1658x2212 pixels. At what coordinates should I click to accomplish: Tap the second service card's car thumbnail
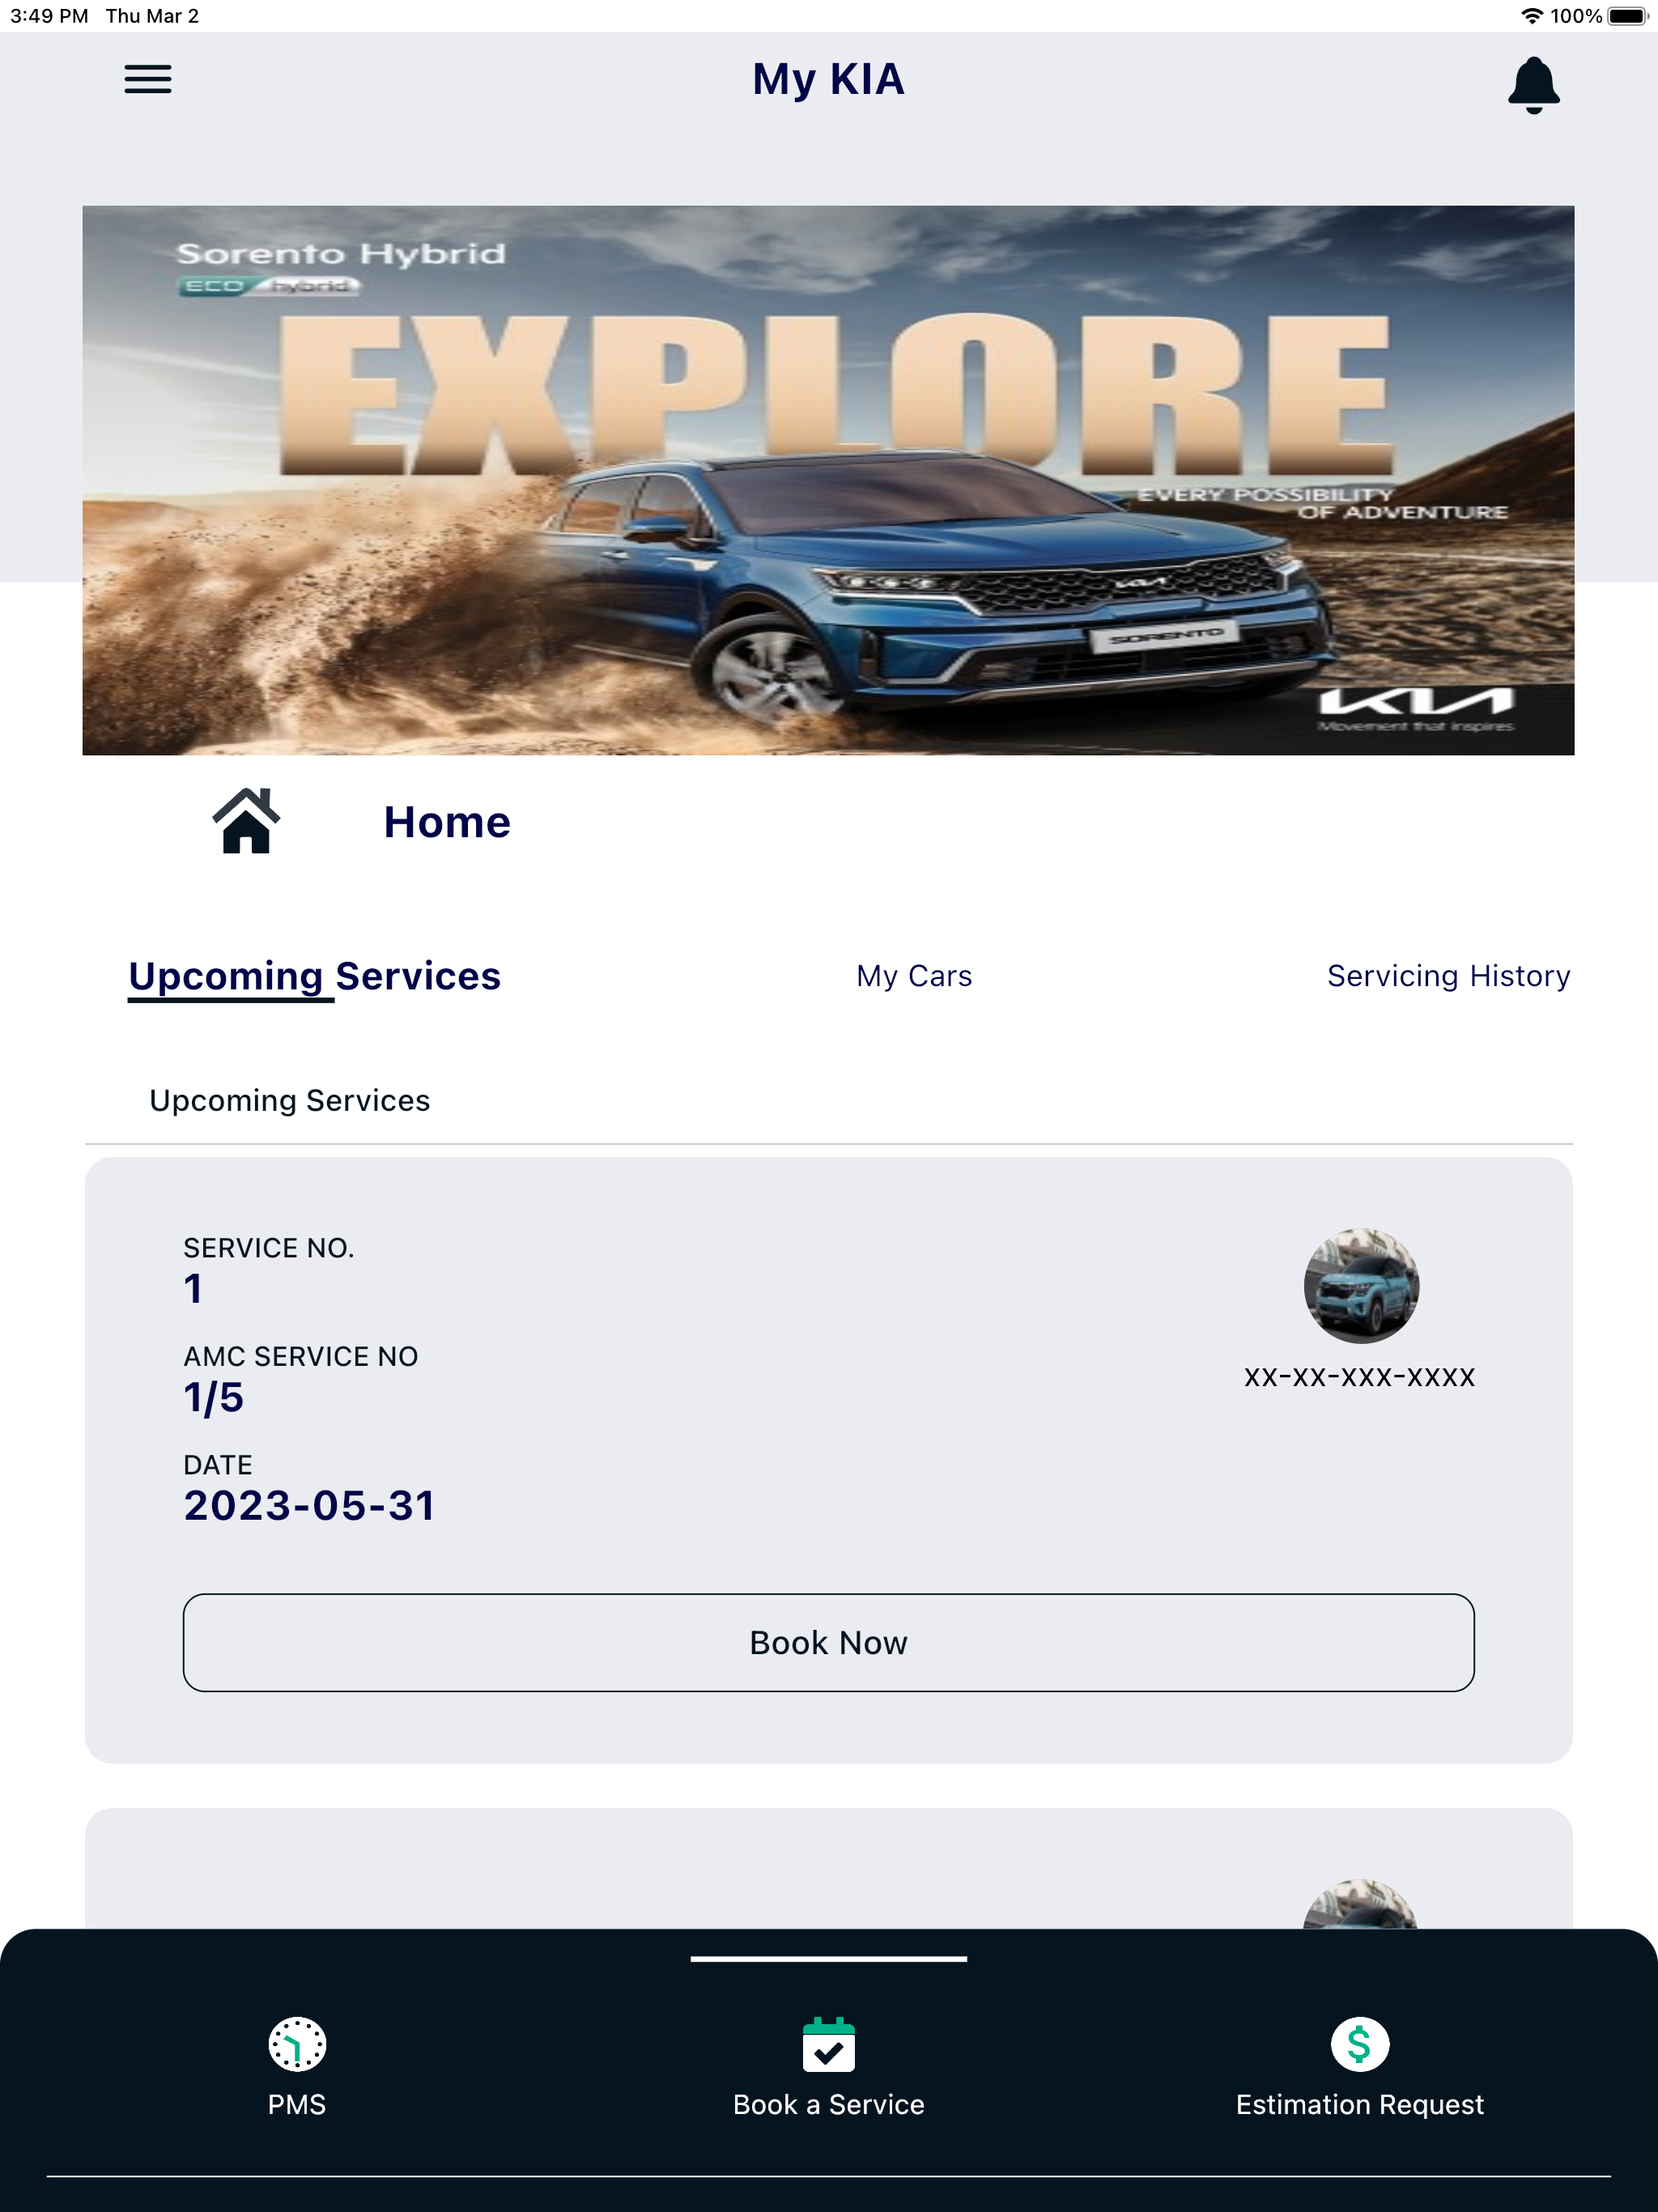[x=1361, y=1904]
